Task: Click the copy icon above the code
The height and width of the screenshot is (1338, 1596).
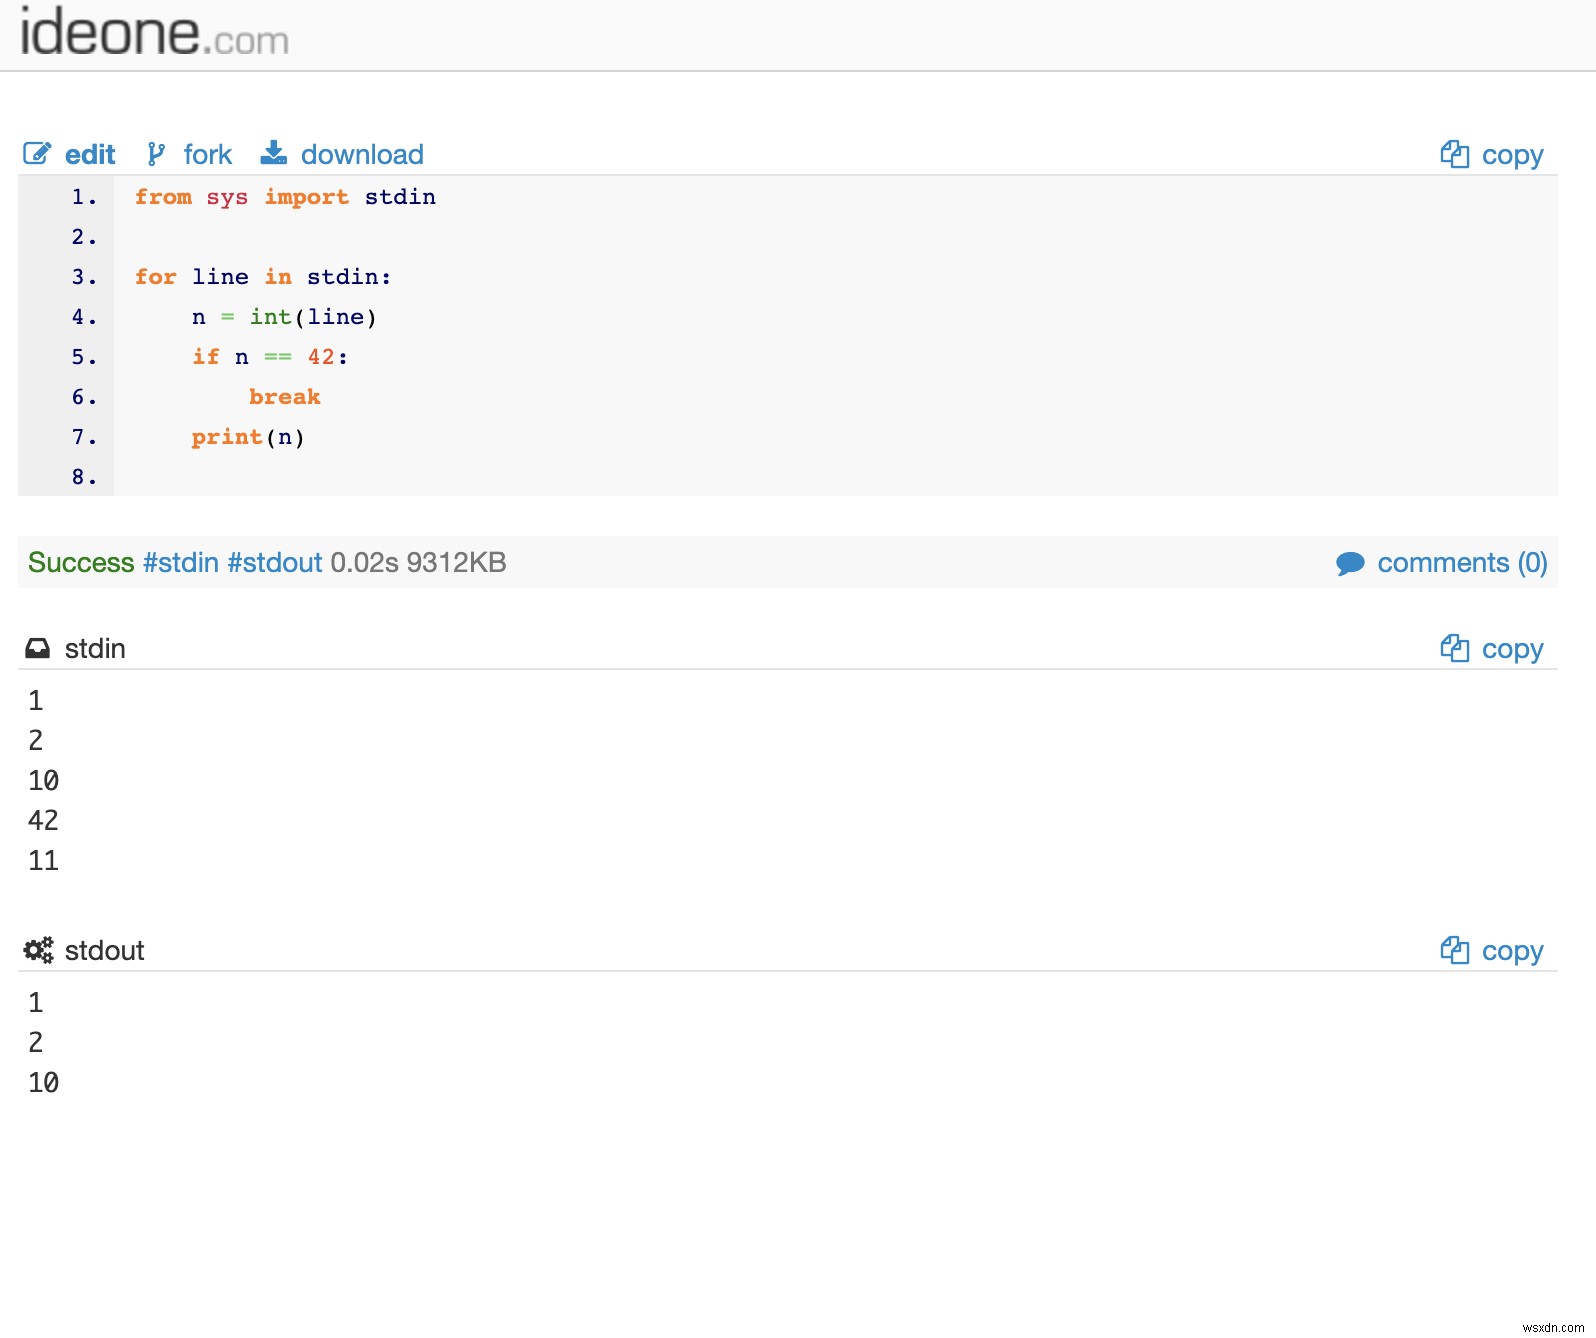Action: (x=1454, y=154)
